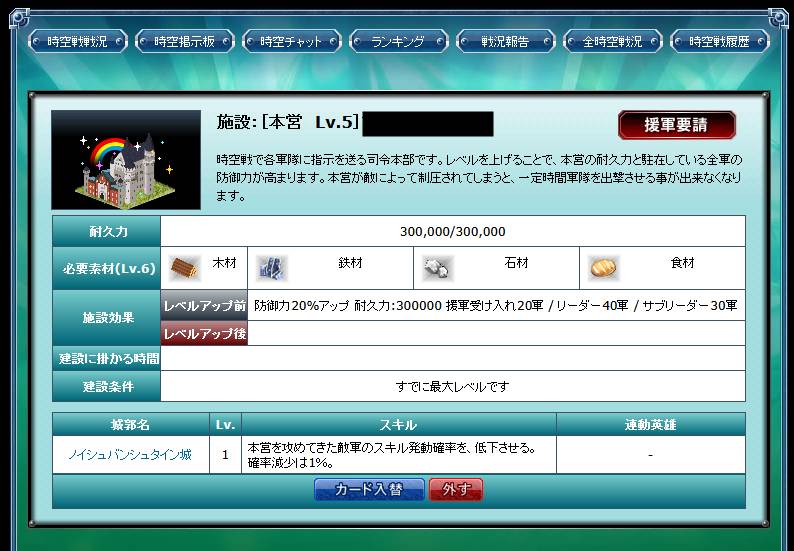Viewport: 794px width, 551px height.
Task: Click the food (食材) bread icon
Action: [604, 268]
